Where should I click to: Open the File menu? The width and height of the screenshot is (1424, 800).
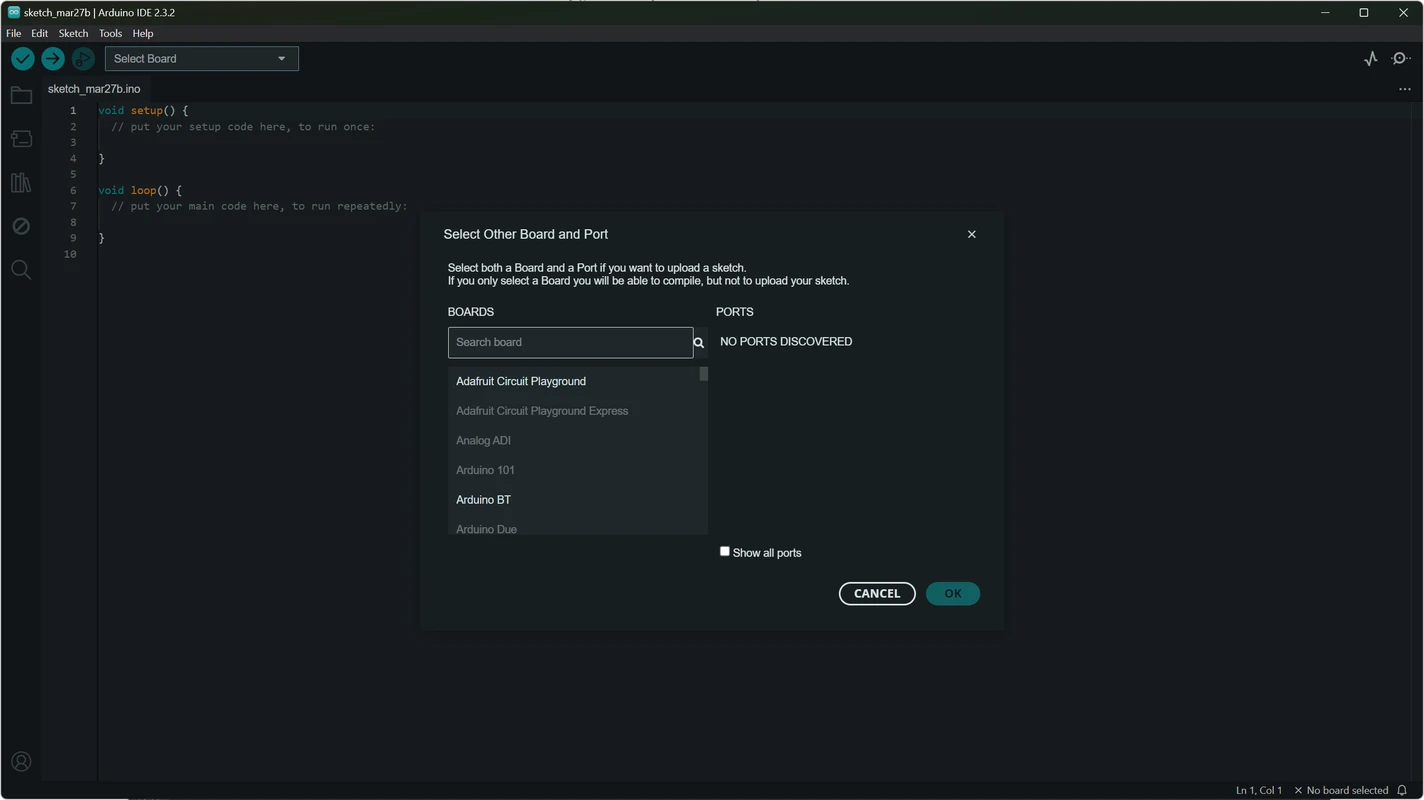point(14,33)
